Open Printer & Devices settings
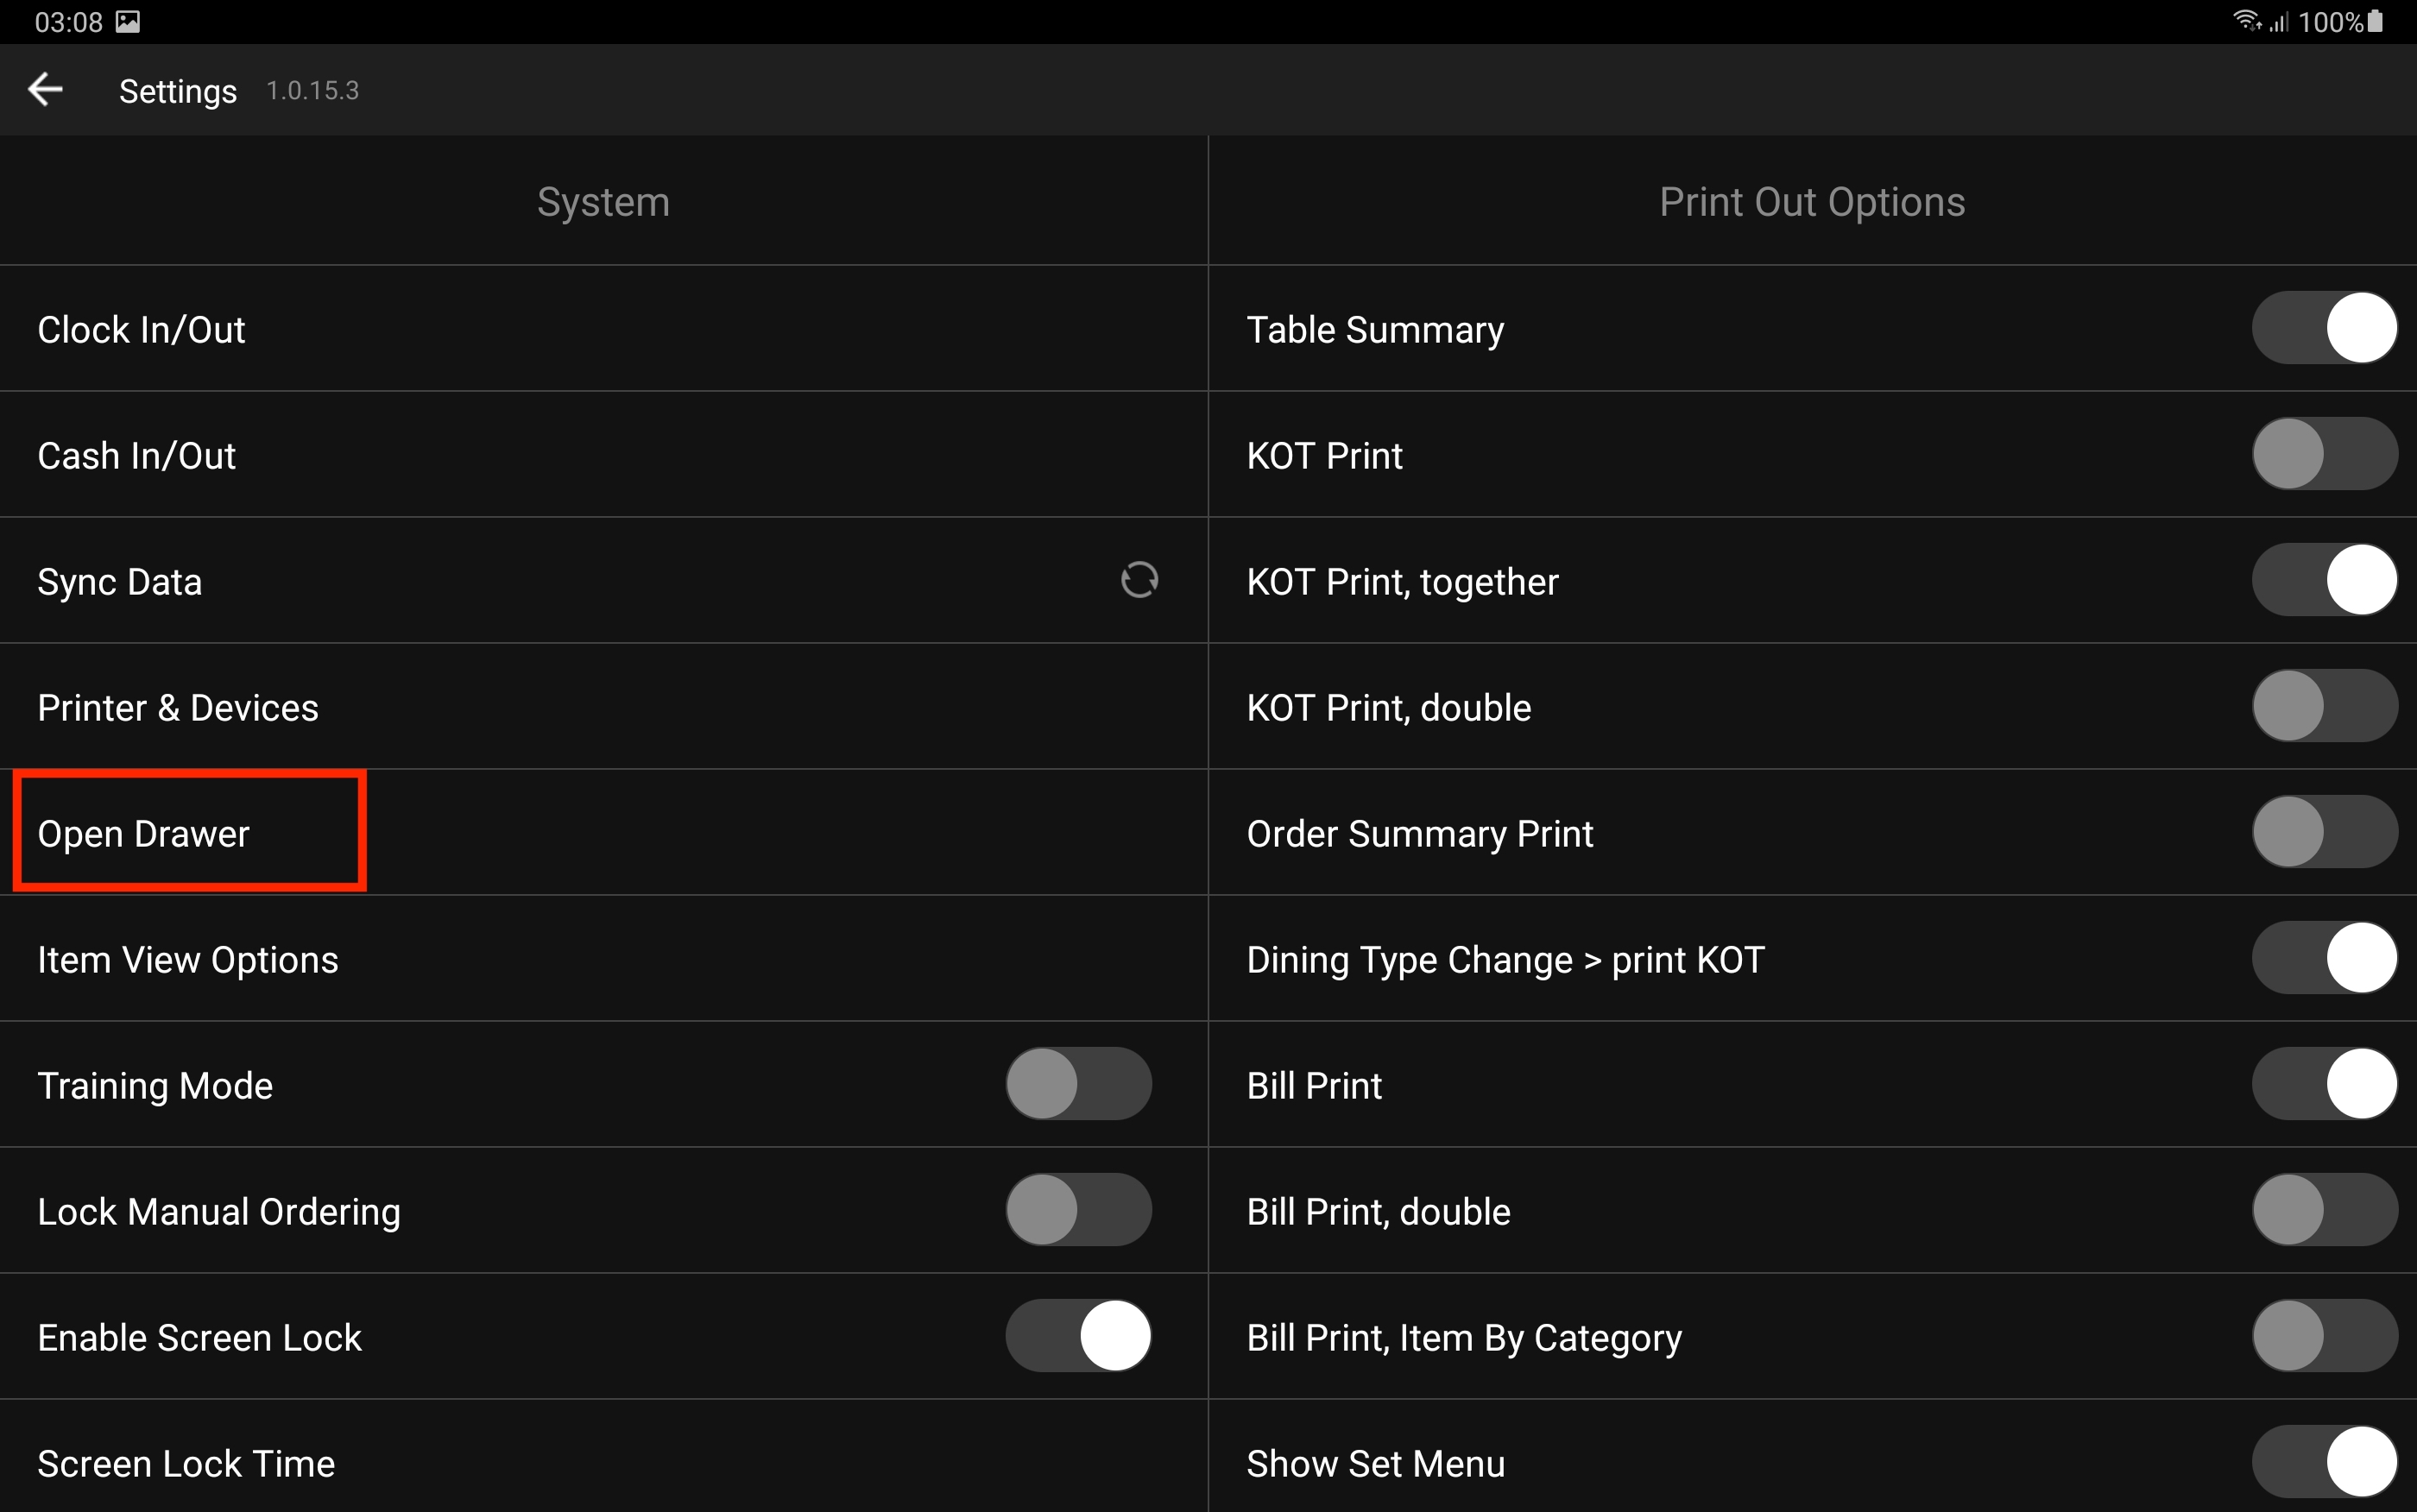Image resolution: width=2417 pixels, height=1512 pixels. click(178, 708)
